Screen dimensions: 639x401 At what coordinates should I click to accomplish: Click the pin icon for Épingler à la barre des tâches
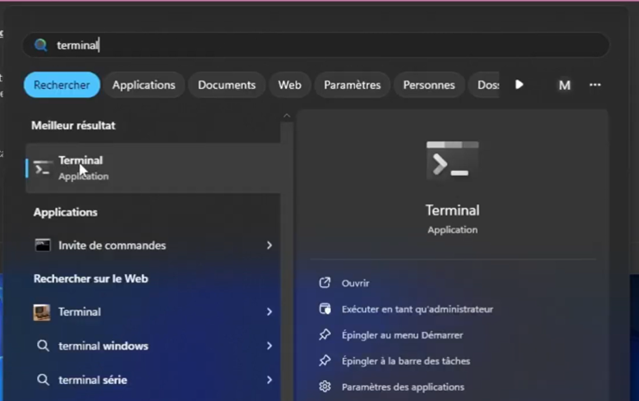[324, 361]
